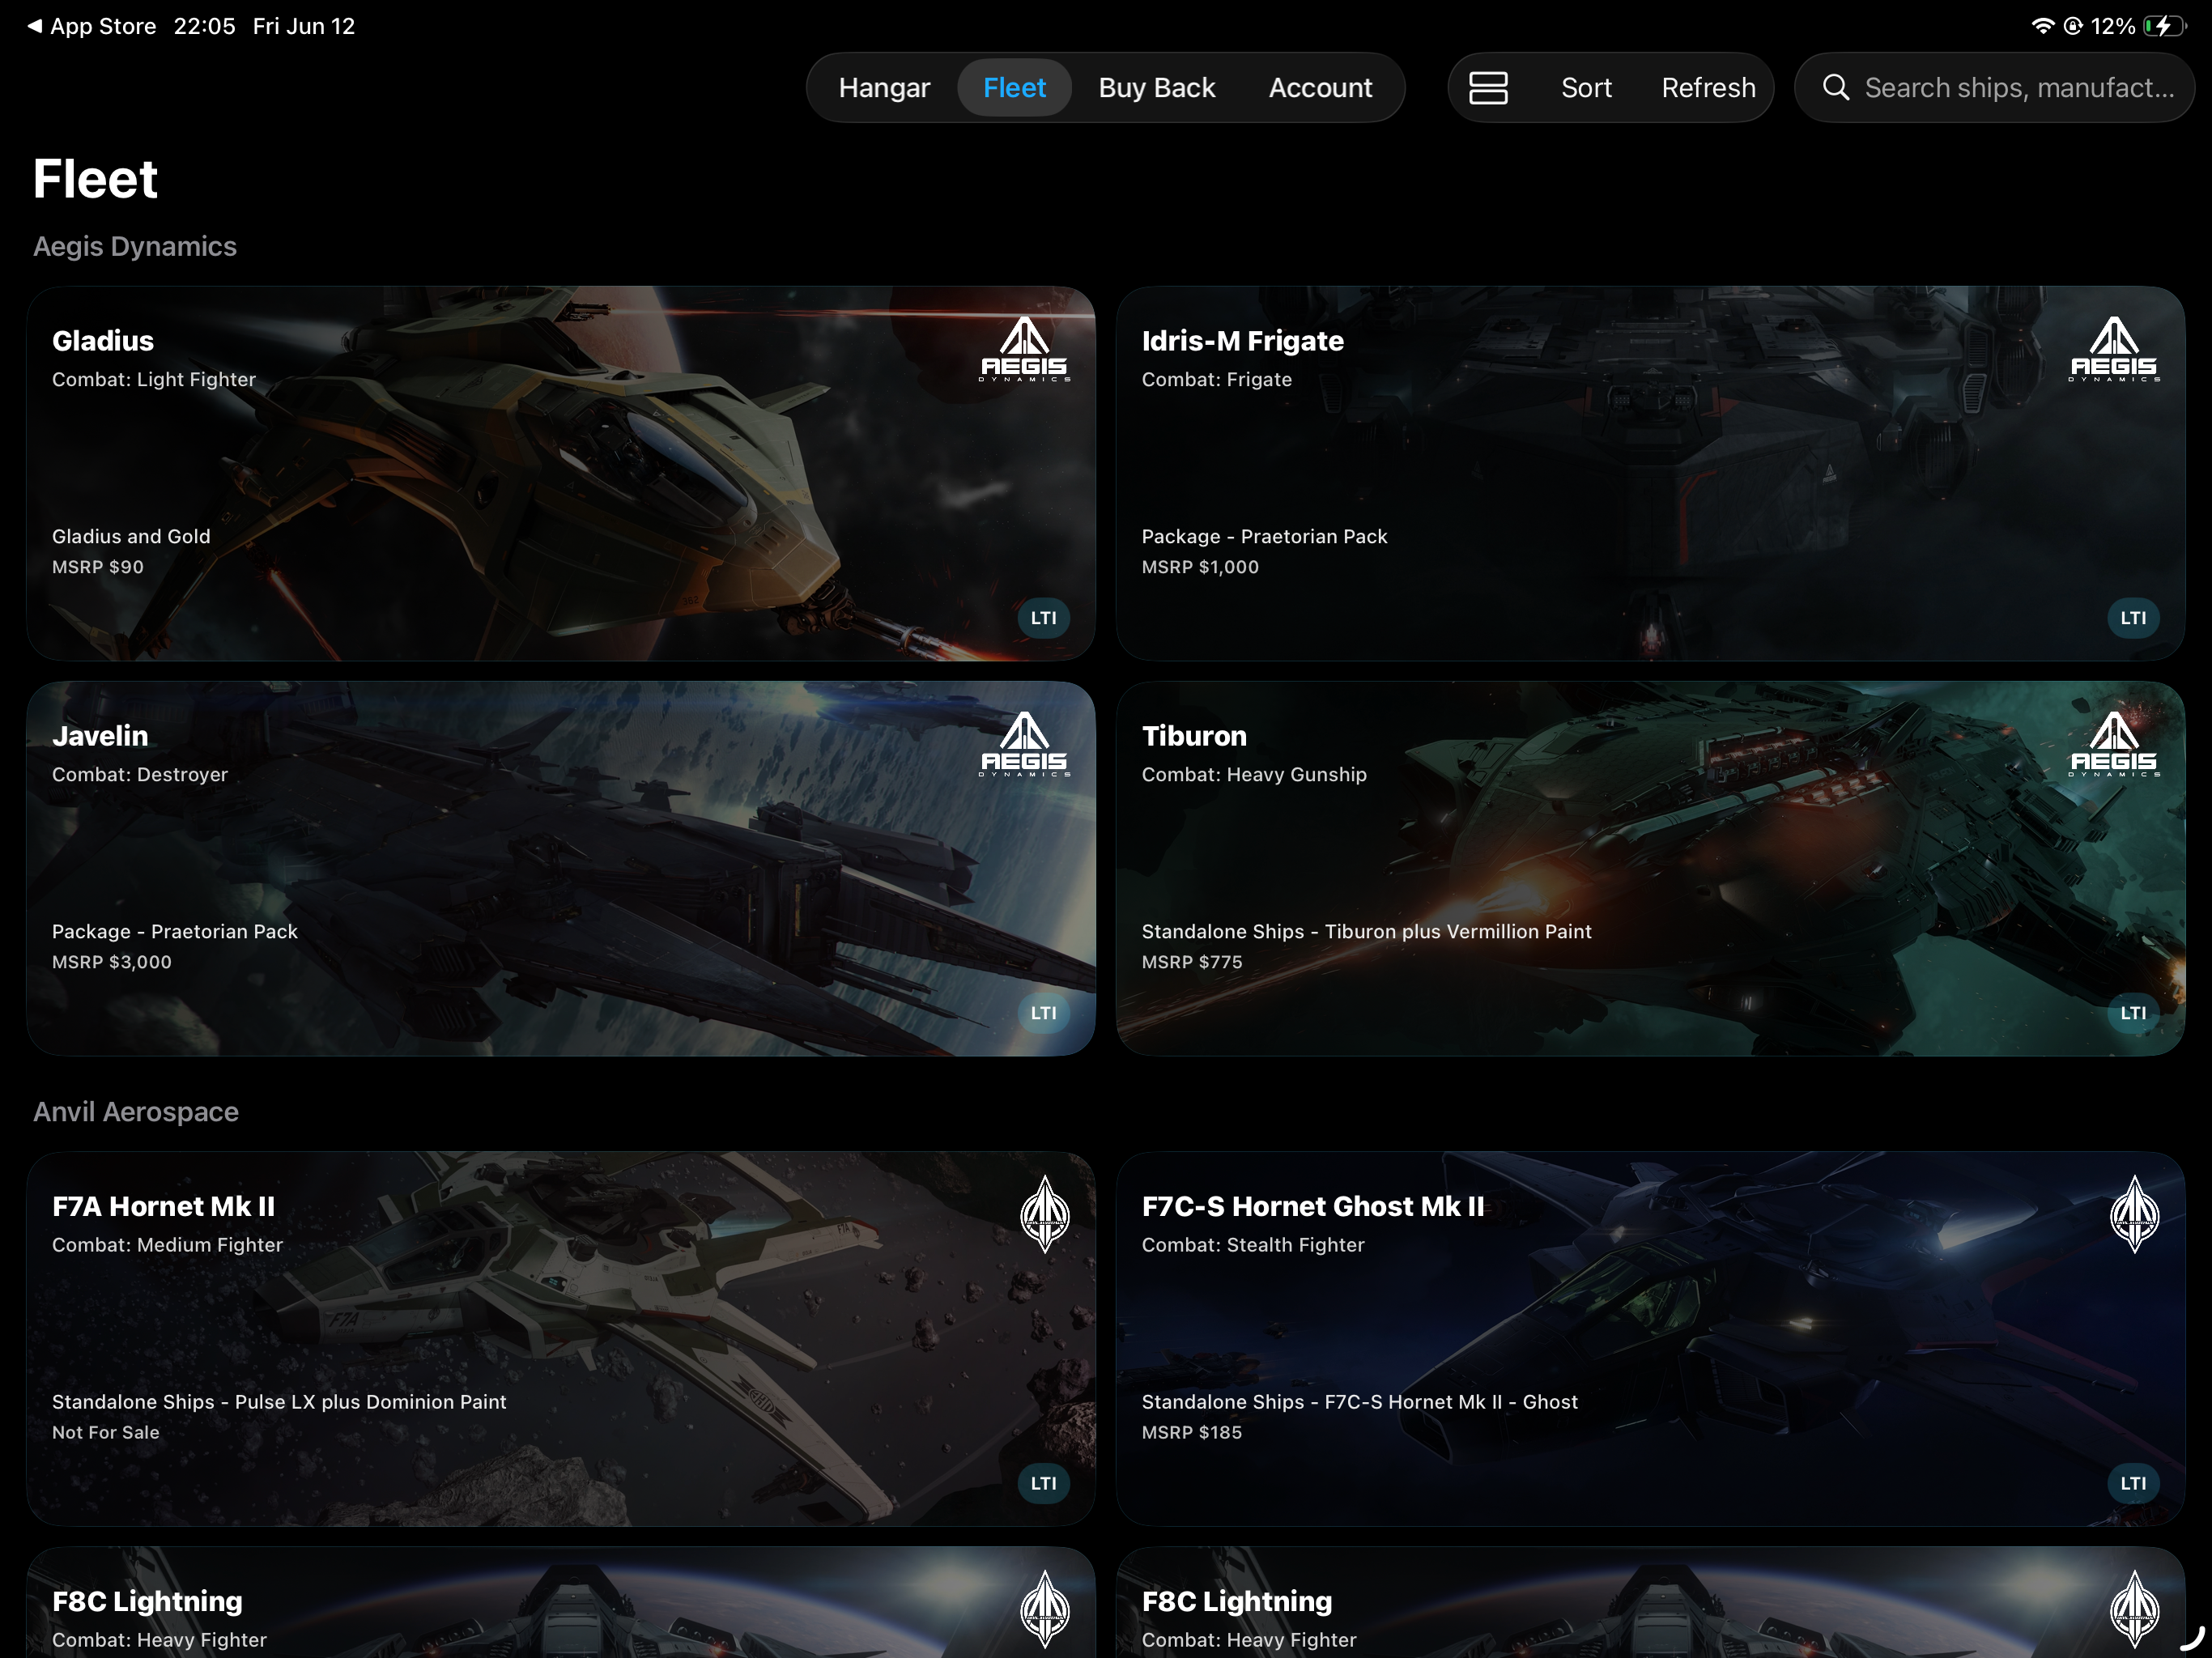The image size is (2212, 1658).
Task: Click the Anvil Aerospace section header
Action: pos(136,1112)
